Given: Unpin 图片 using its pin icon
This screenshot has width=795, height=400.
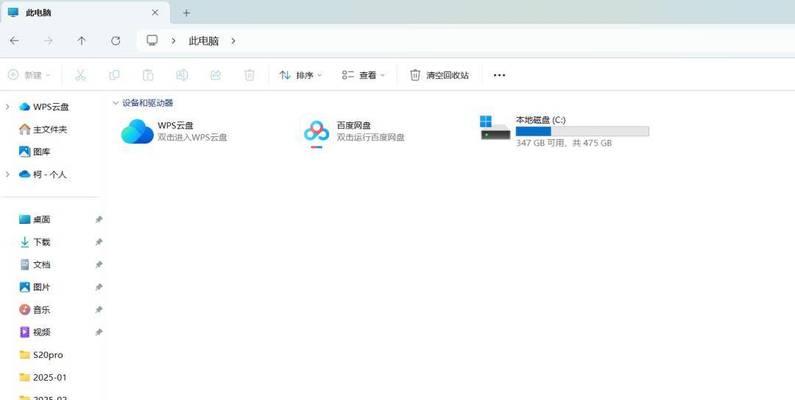Looking at the screenshot, I should (x=99, y=287).
